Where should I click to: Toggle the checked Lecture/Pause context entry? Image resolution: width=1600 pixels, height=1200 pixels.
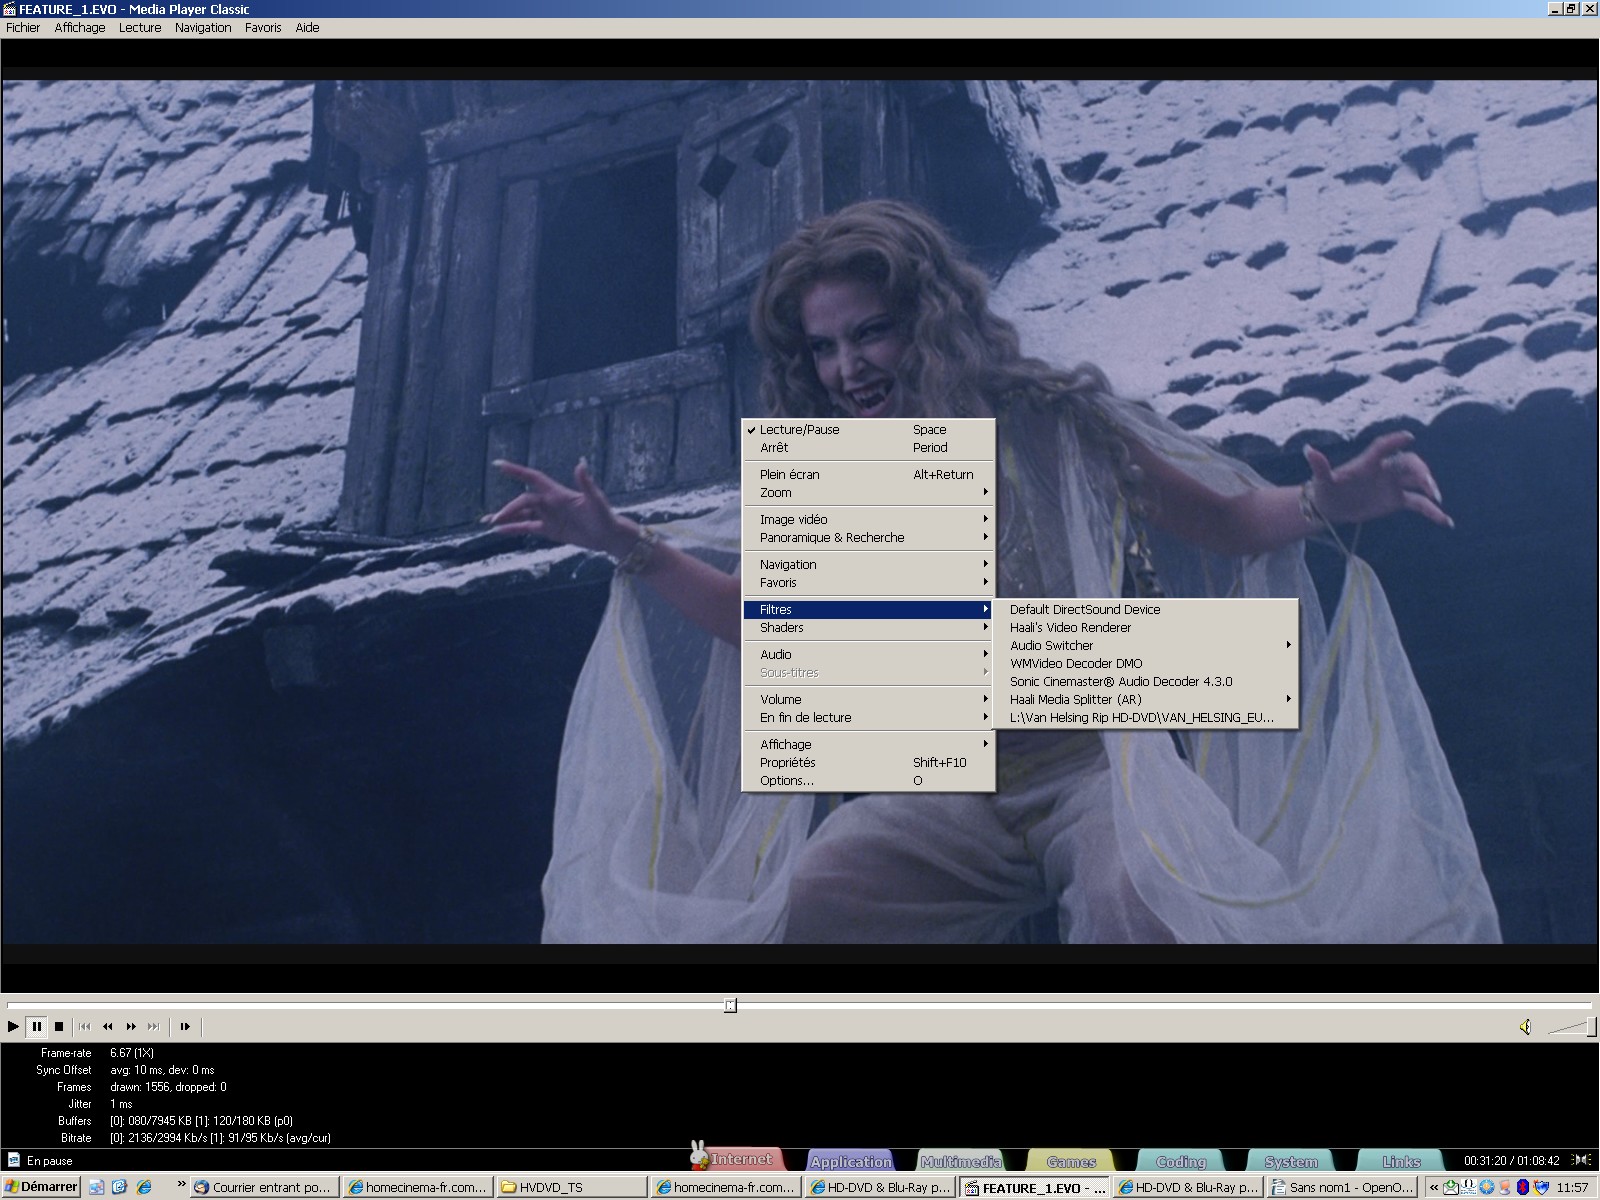(868, 429)
